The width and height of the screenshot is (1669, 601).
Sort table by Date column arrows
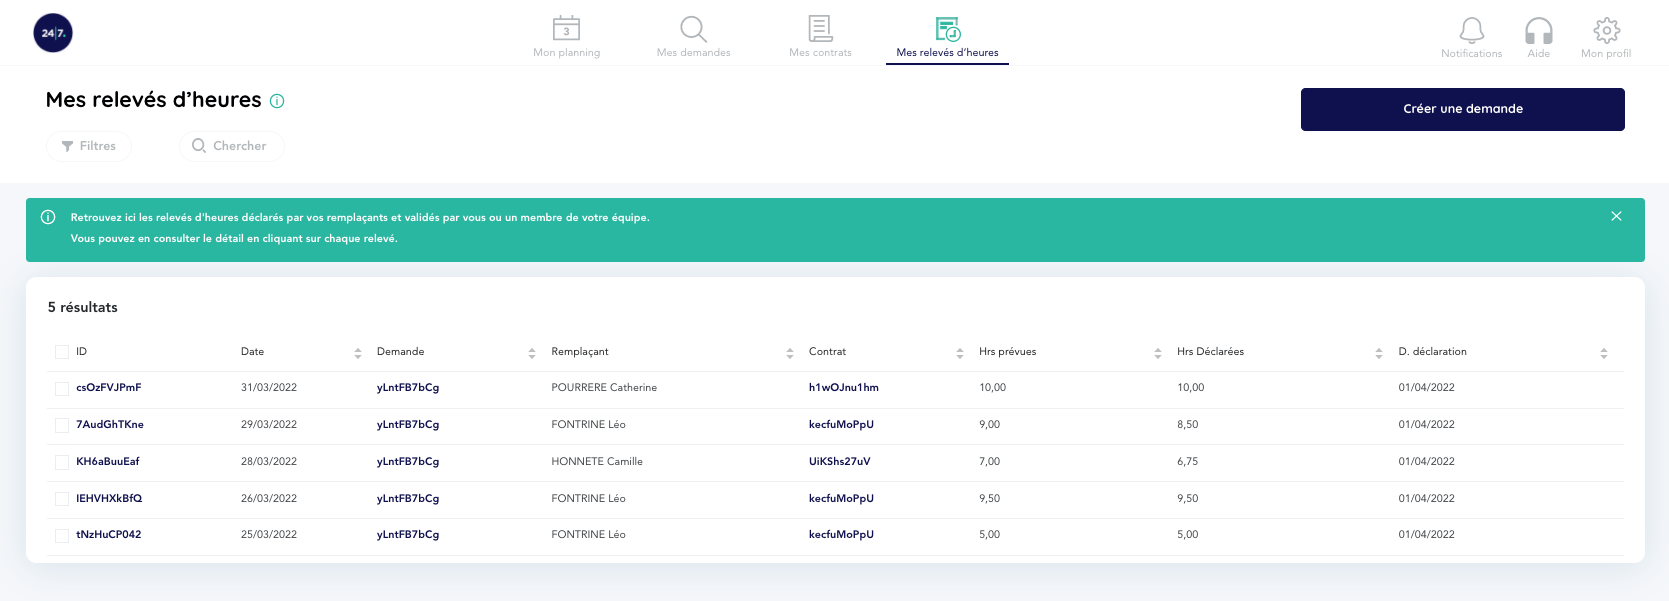358,353
